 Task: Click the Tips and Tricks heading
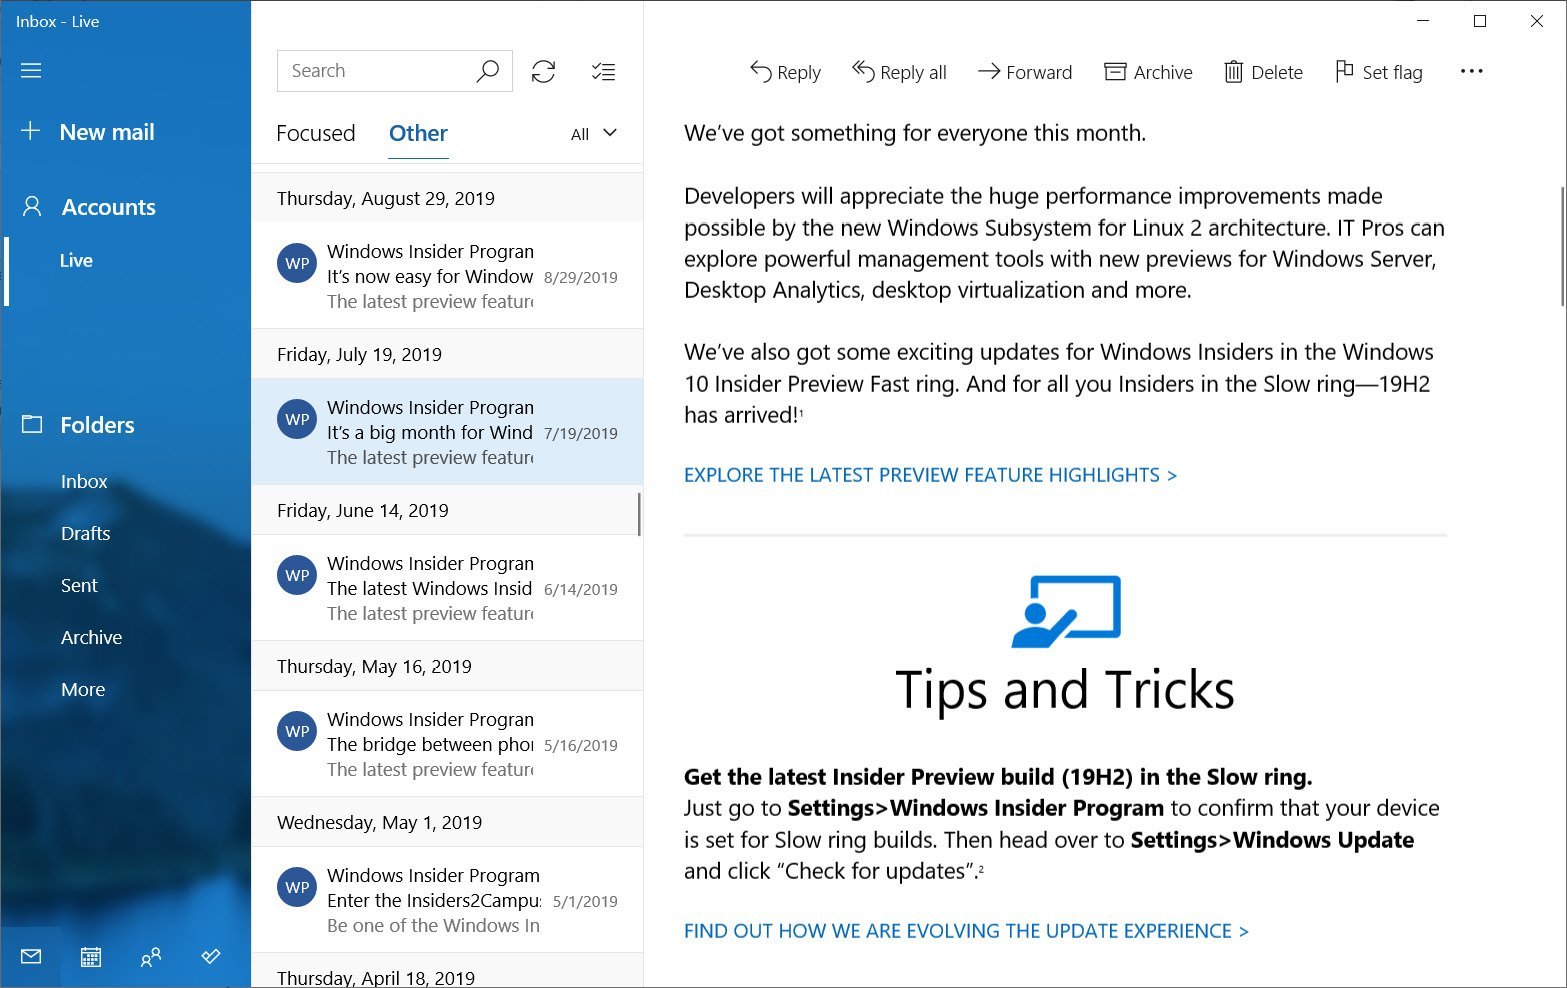coord(1065,691)
